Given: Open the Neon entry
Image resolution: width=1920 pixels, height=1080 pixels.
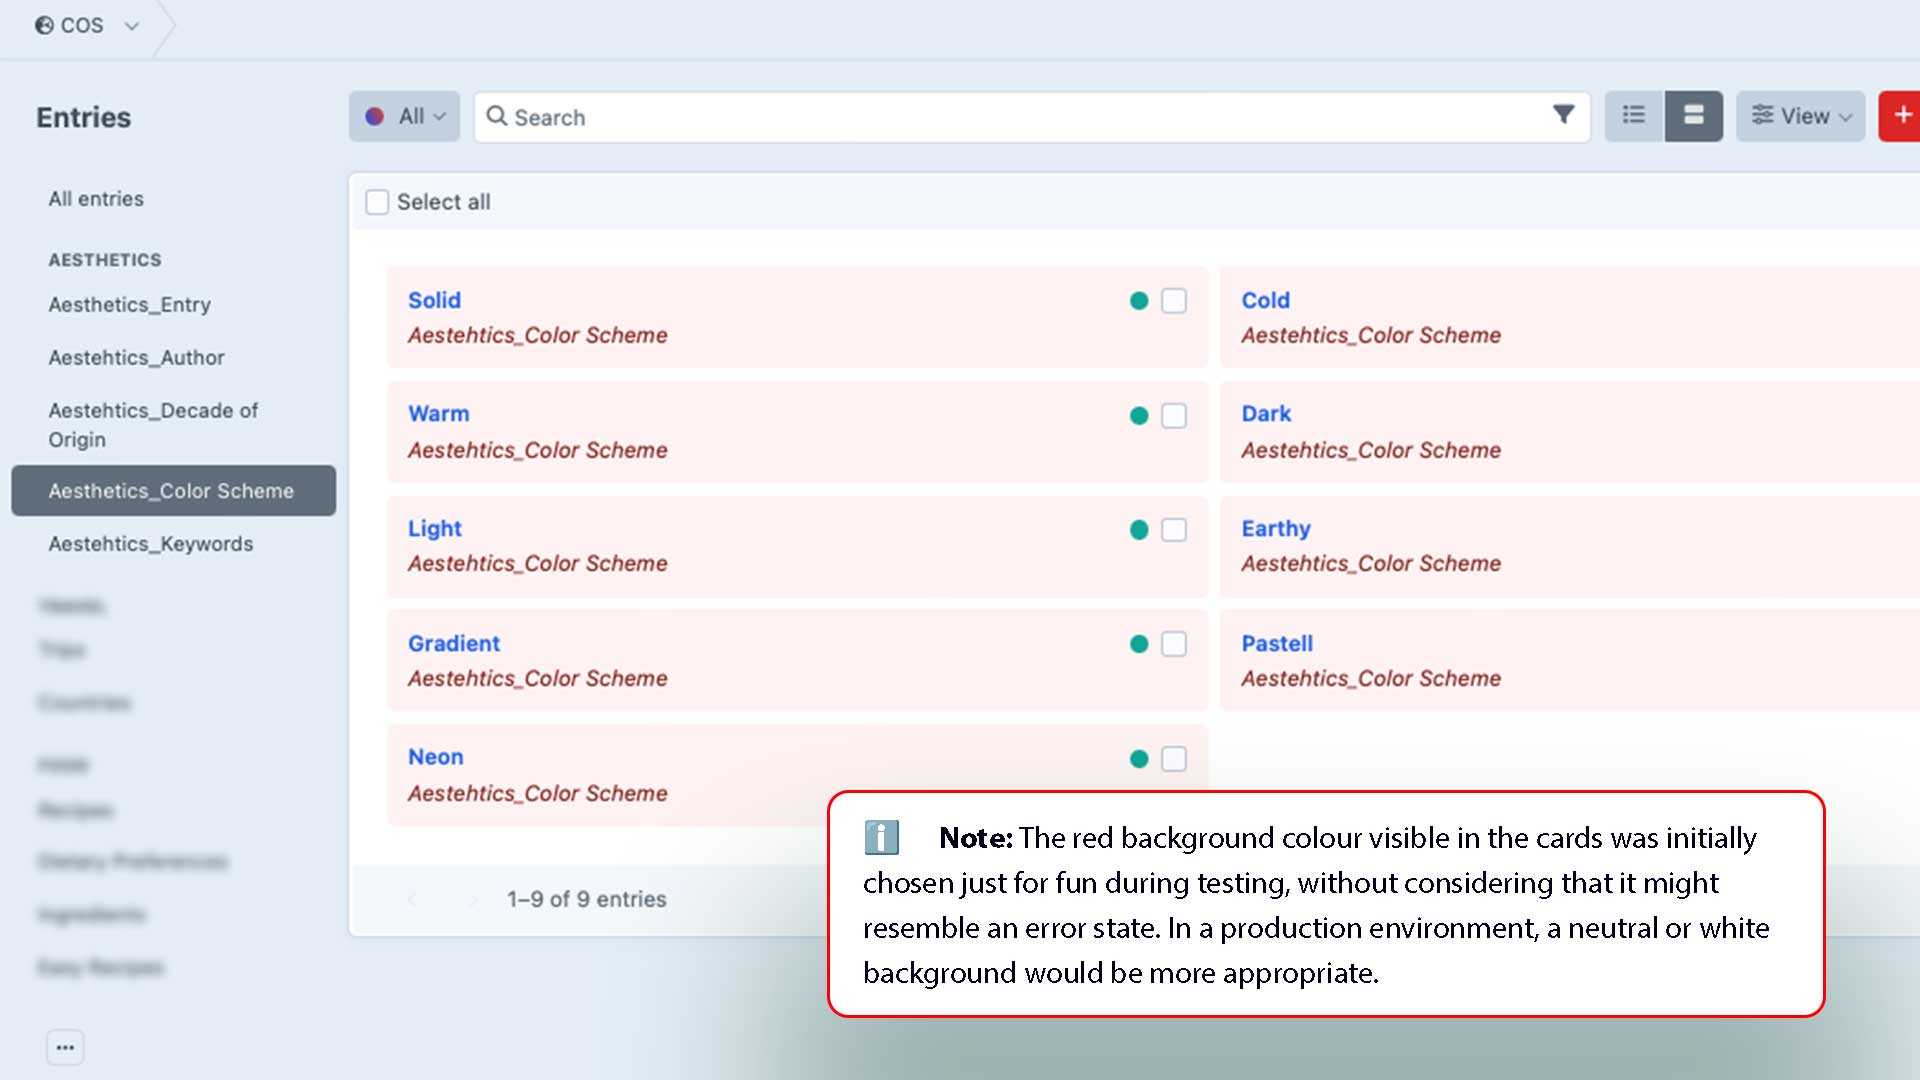Looking at the screenshot, I should [x=436, y=757].
